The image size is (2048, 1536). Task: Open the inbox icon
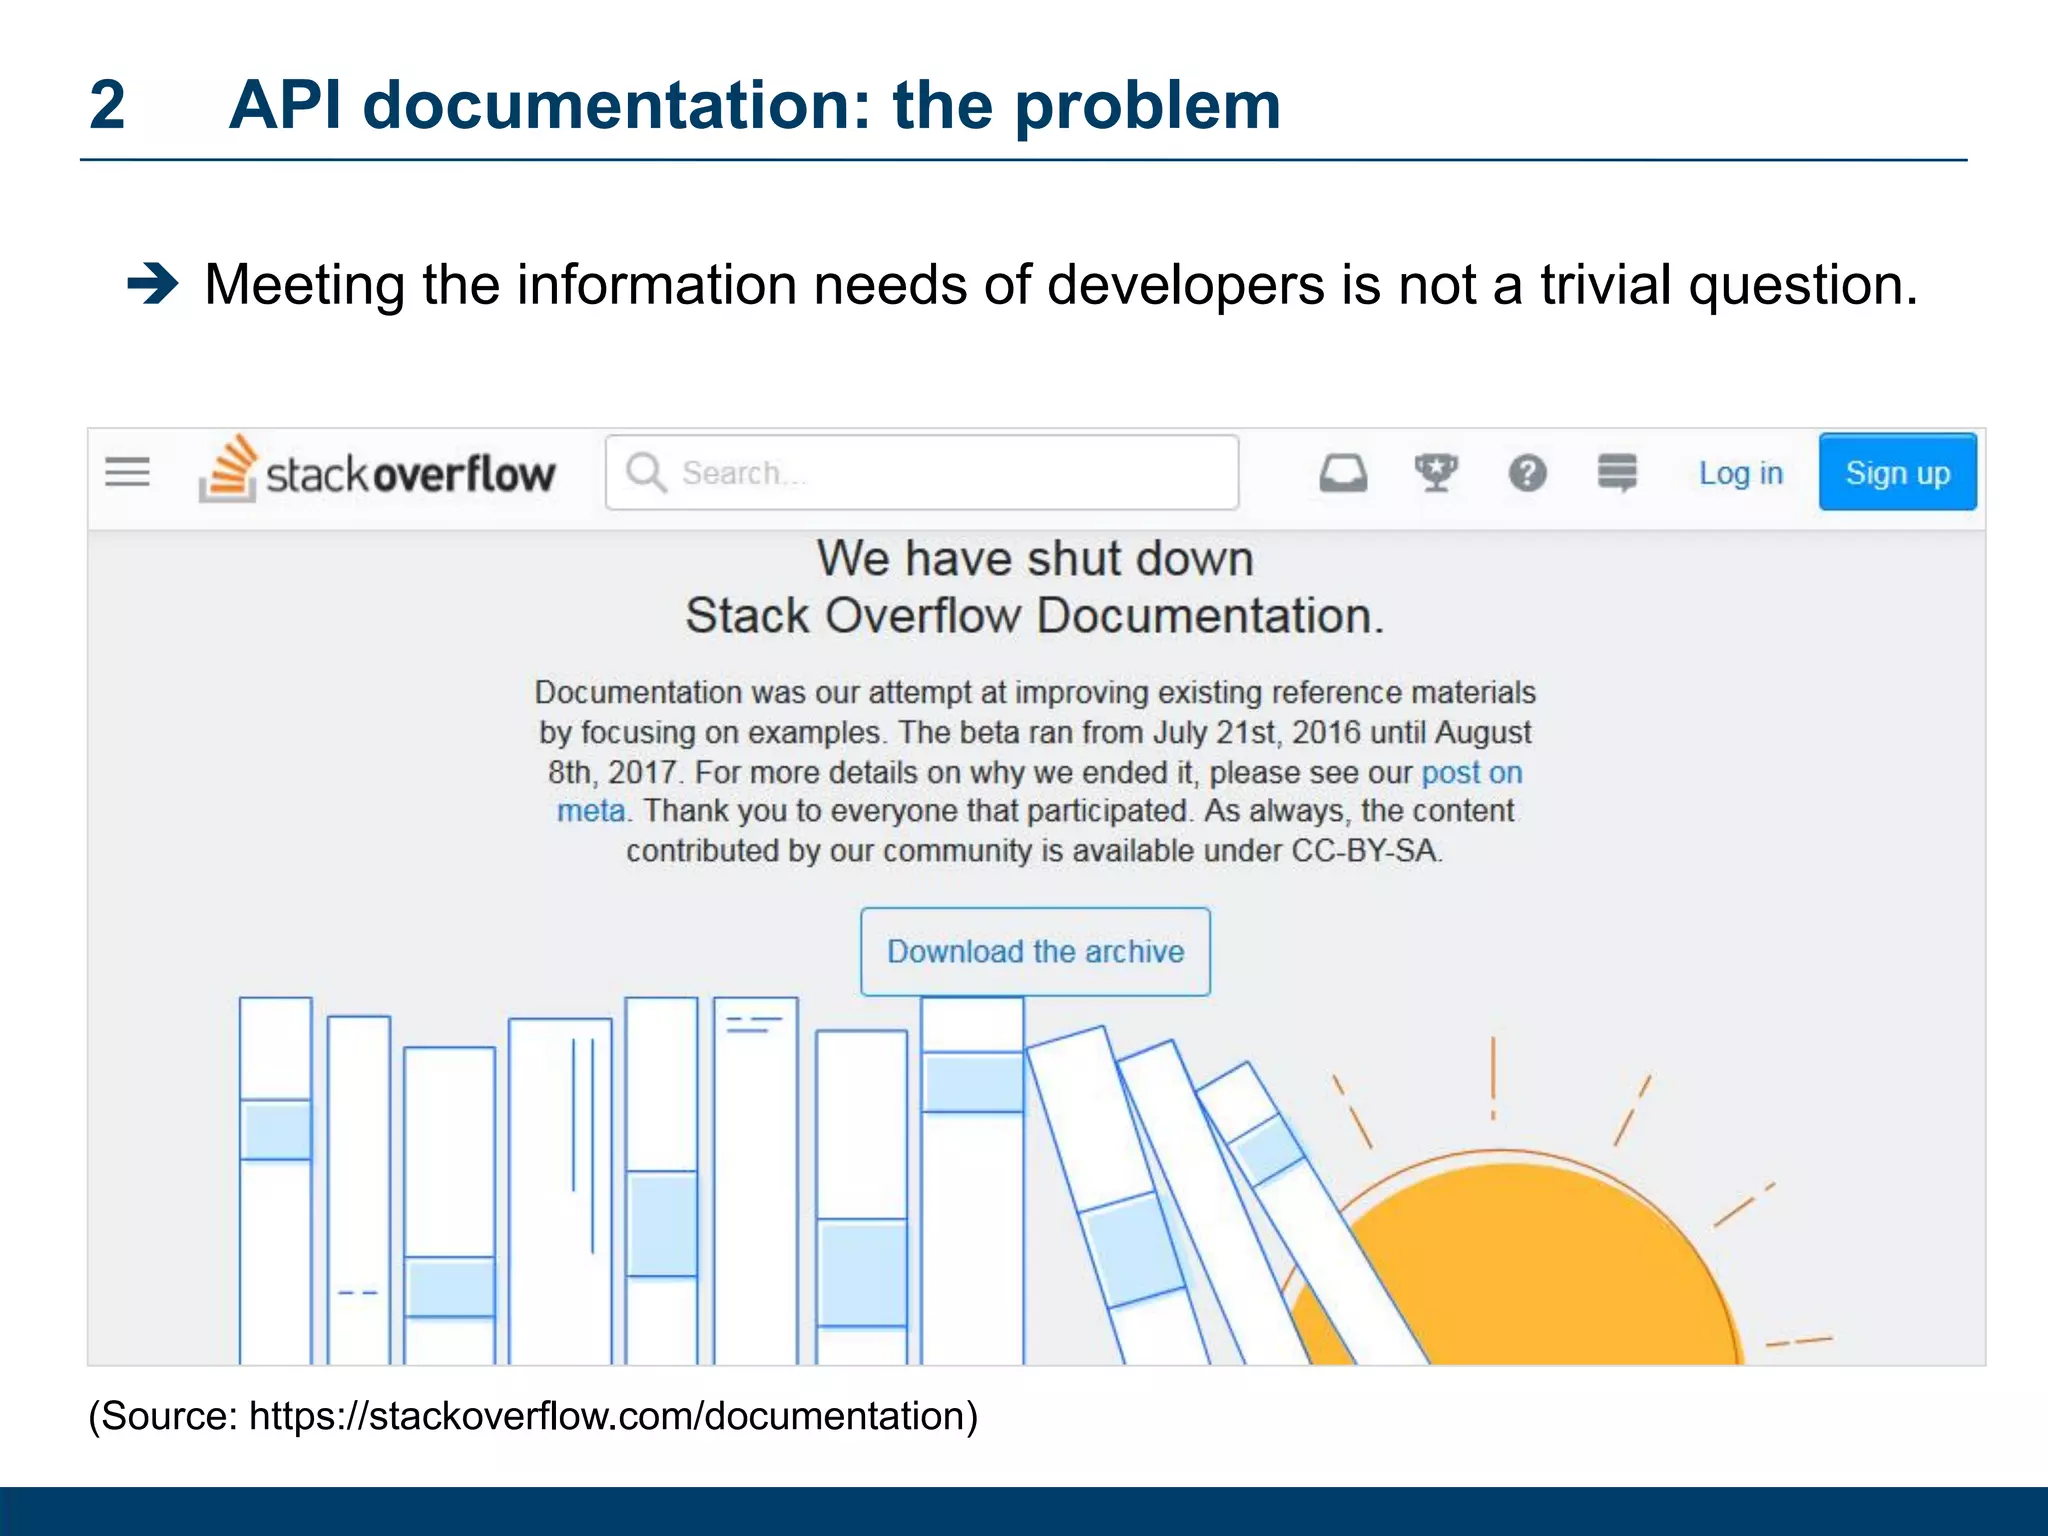(x=1343, y=473)
